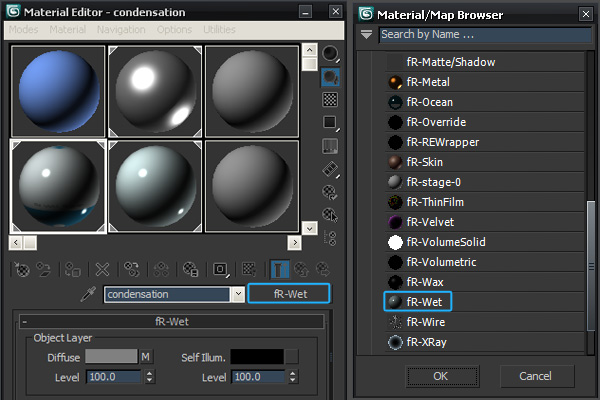Toggle the Backlight icon
Viewport: 600px width, 400px height.
click(330, 77)
